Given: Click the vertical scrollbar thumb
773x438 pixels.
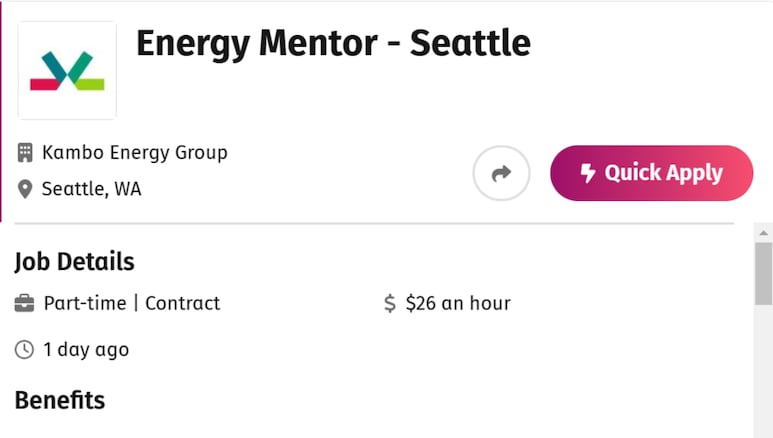Looking at the screenshot, I should (764, 274).
